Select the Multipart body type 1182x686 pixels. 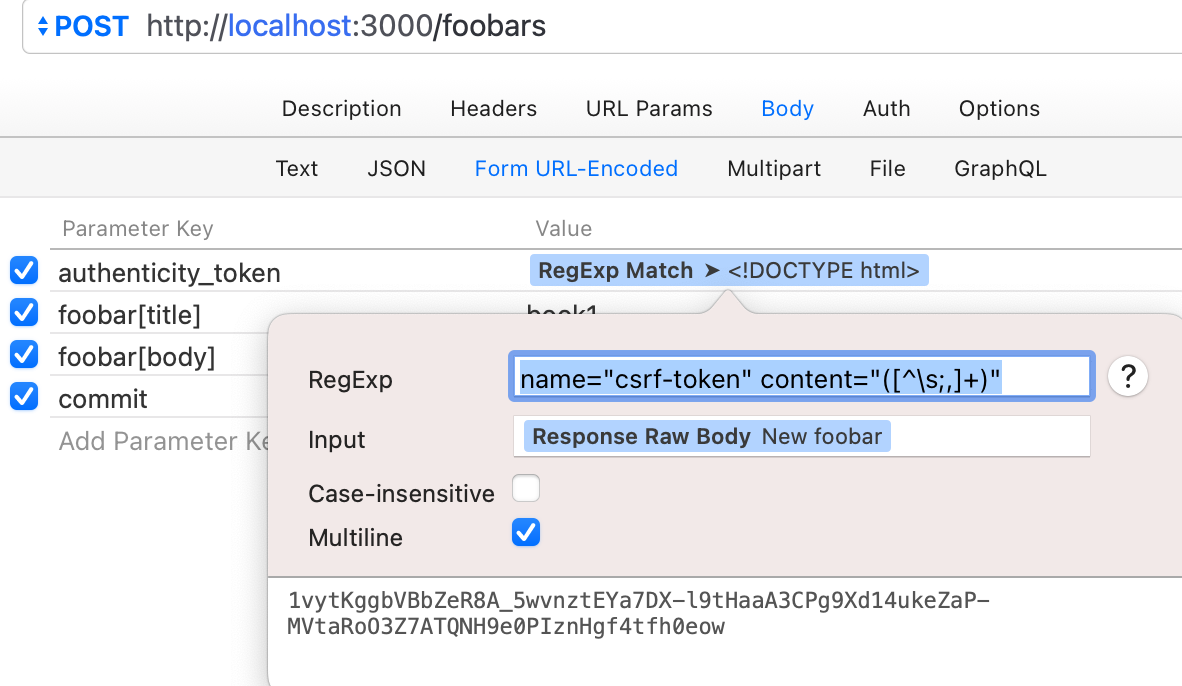pyautogui.click(x=774, y=169)
